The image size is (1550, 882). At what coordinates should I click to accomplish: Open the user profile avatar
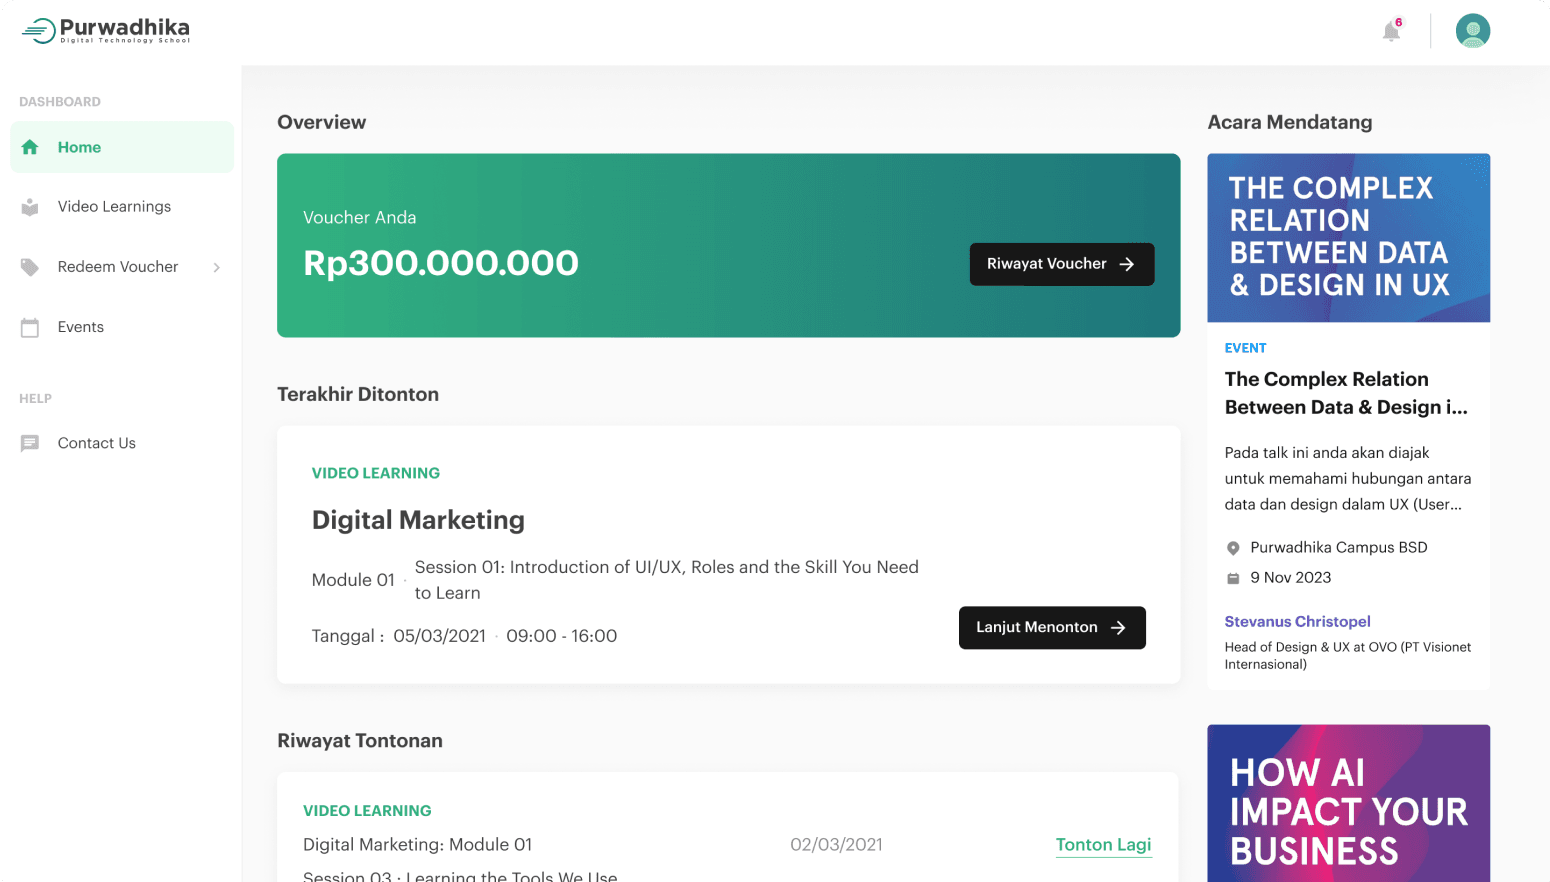click(1472, 31)
